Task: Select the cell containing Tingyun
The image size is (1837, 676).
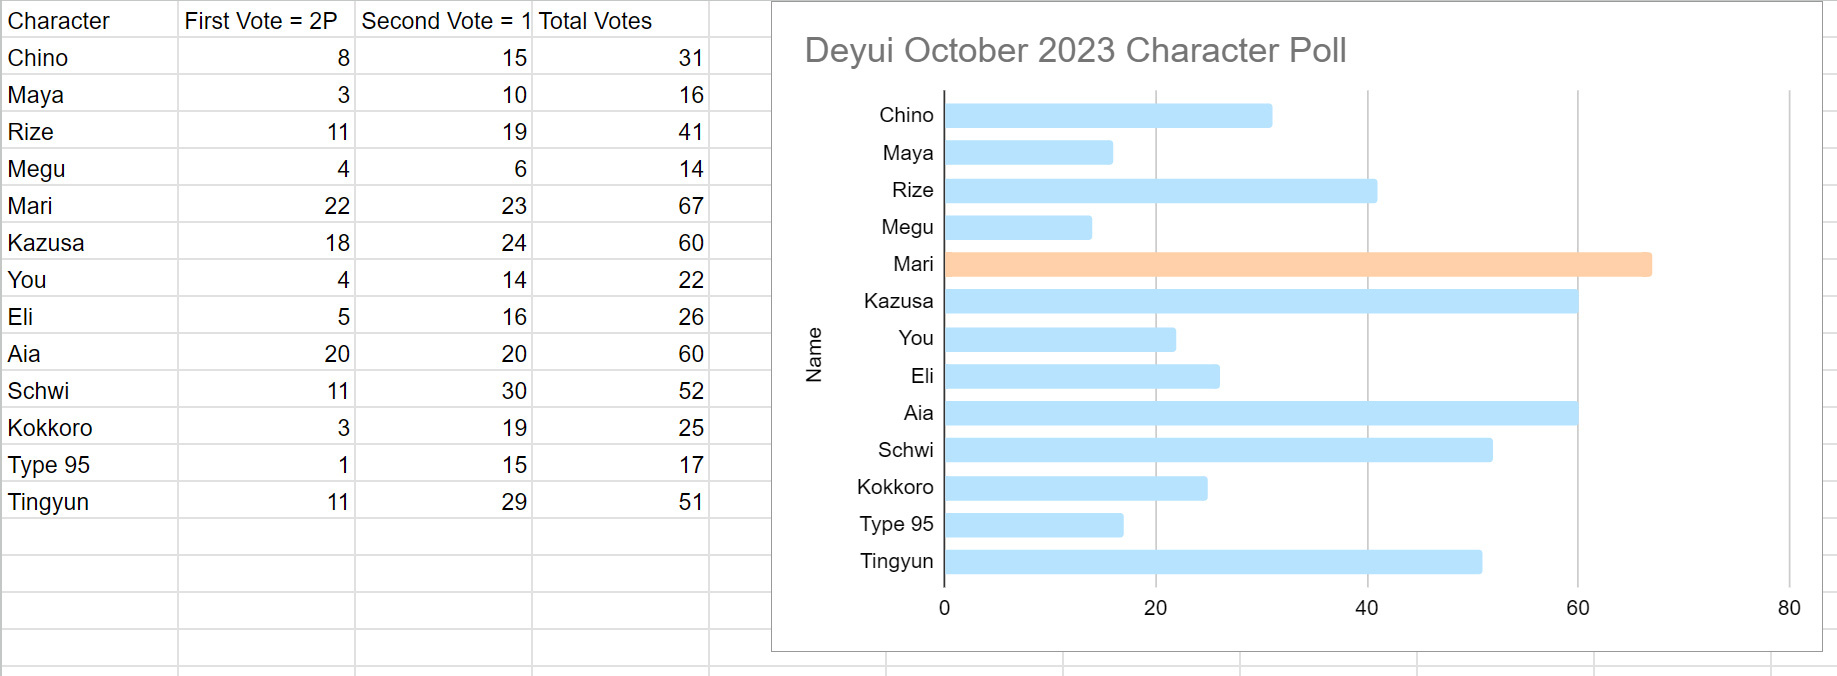Action: point(90,501)
